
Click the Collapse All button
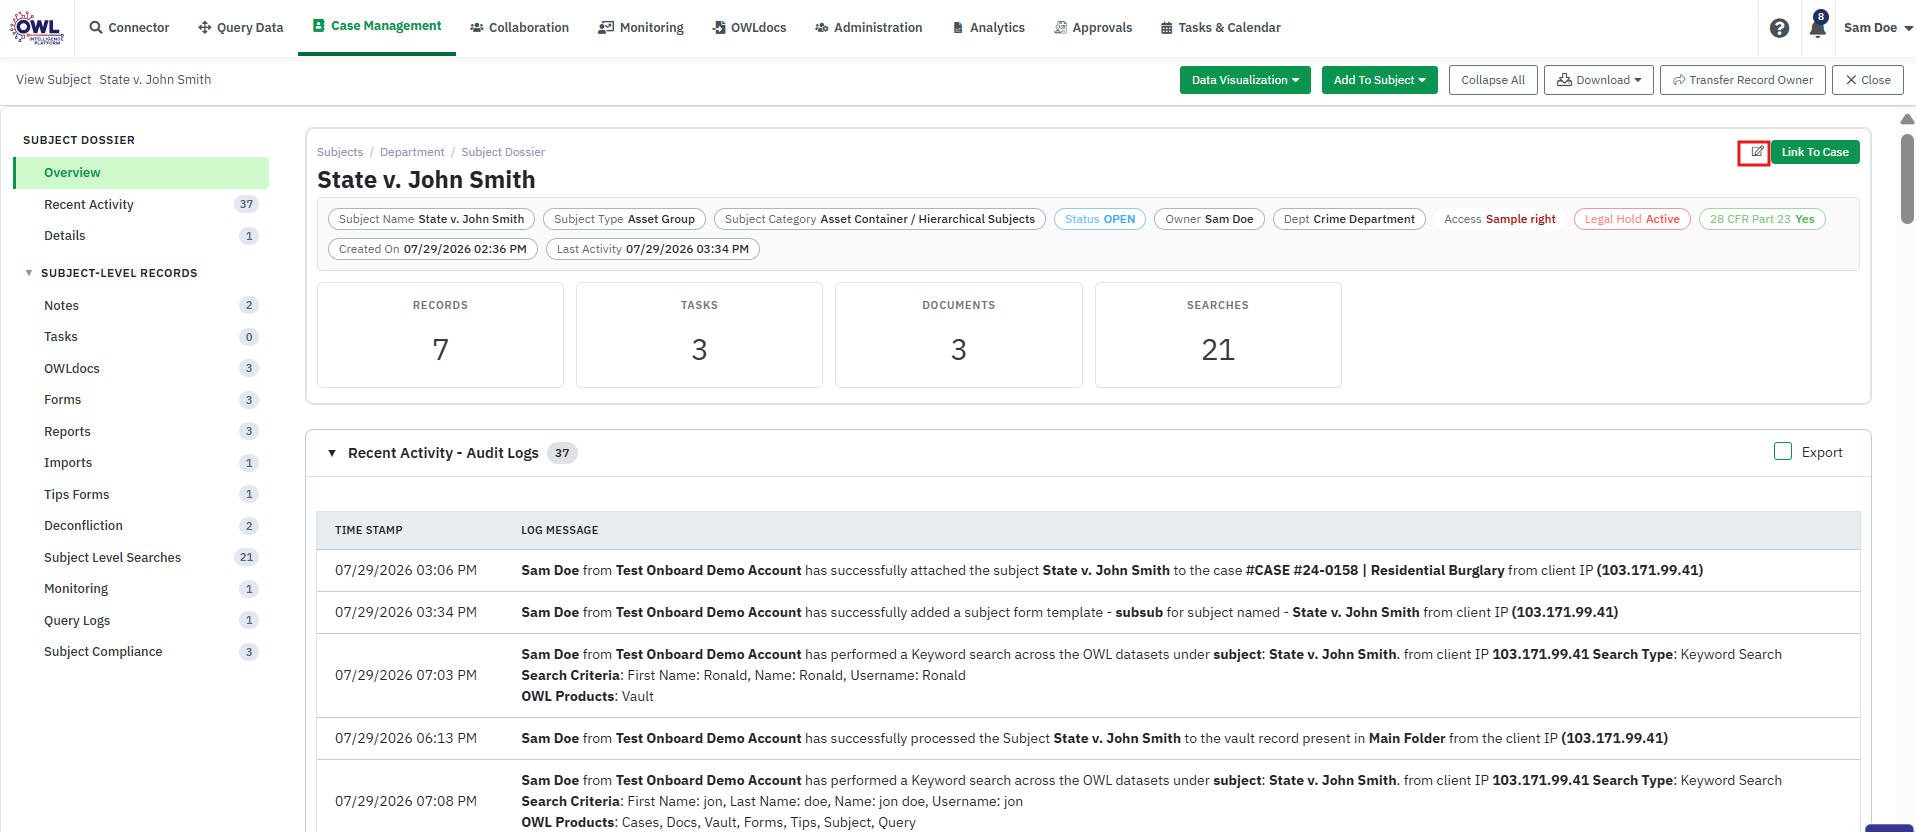coord(1493,80)
